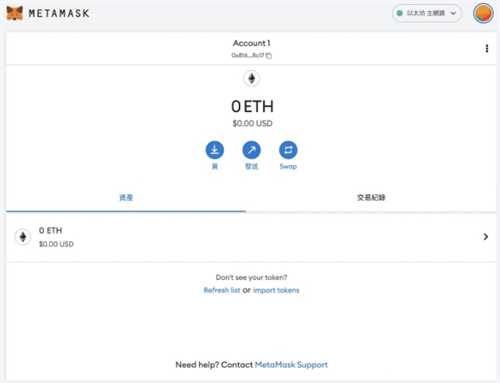Open the 0 ETH asset row
The image size is (500, 383).
(251, 237)
